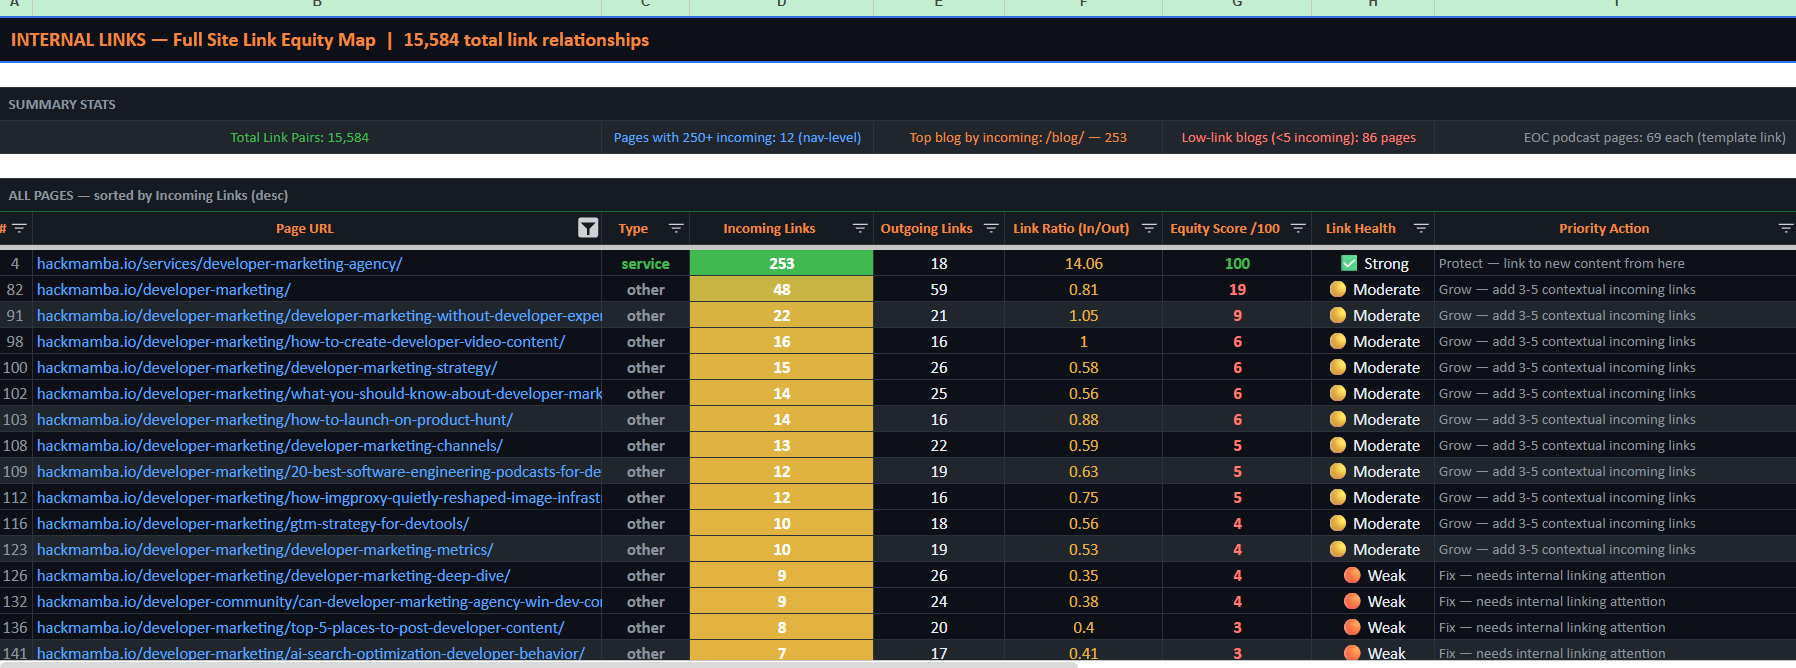Open filter dropdown for Link Health column

tap(1421, 228)
